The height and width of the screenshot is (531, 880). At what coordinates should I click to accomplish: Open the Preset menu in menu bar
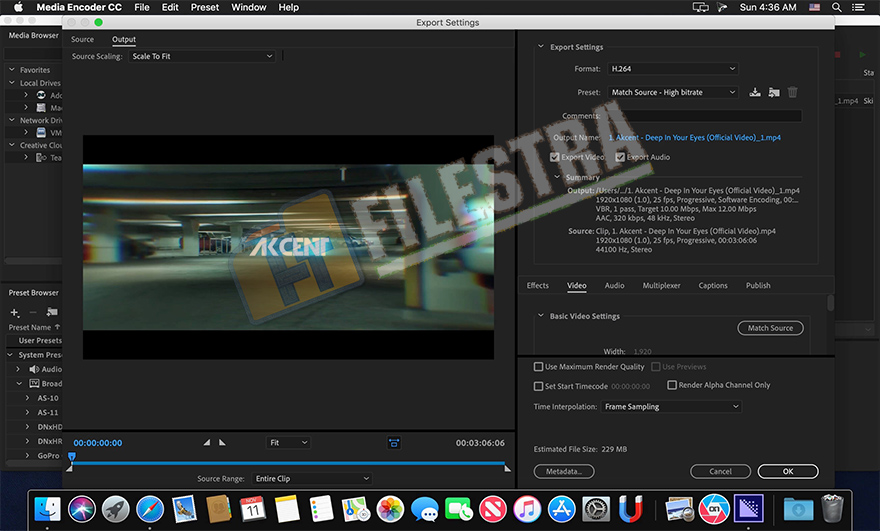[x=205, y=7]
